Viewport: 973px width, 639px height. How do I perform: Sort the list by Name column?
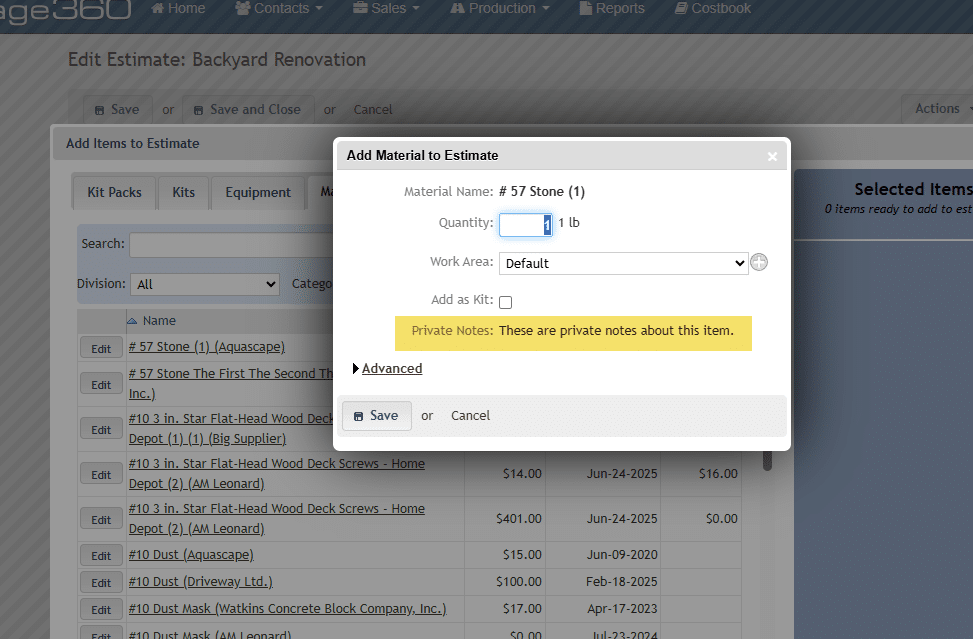(159, 321)
